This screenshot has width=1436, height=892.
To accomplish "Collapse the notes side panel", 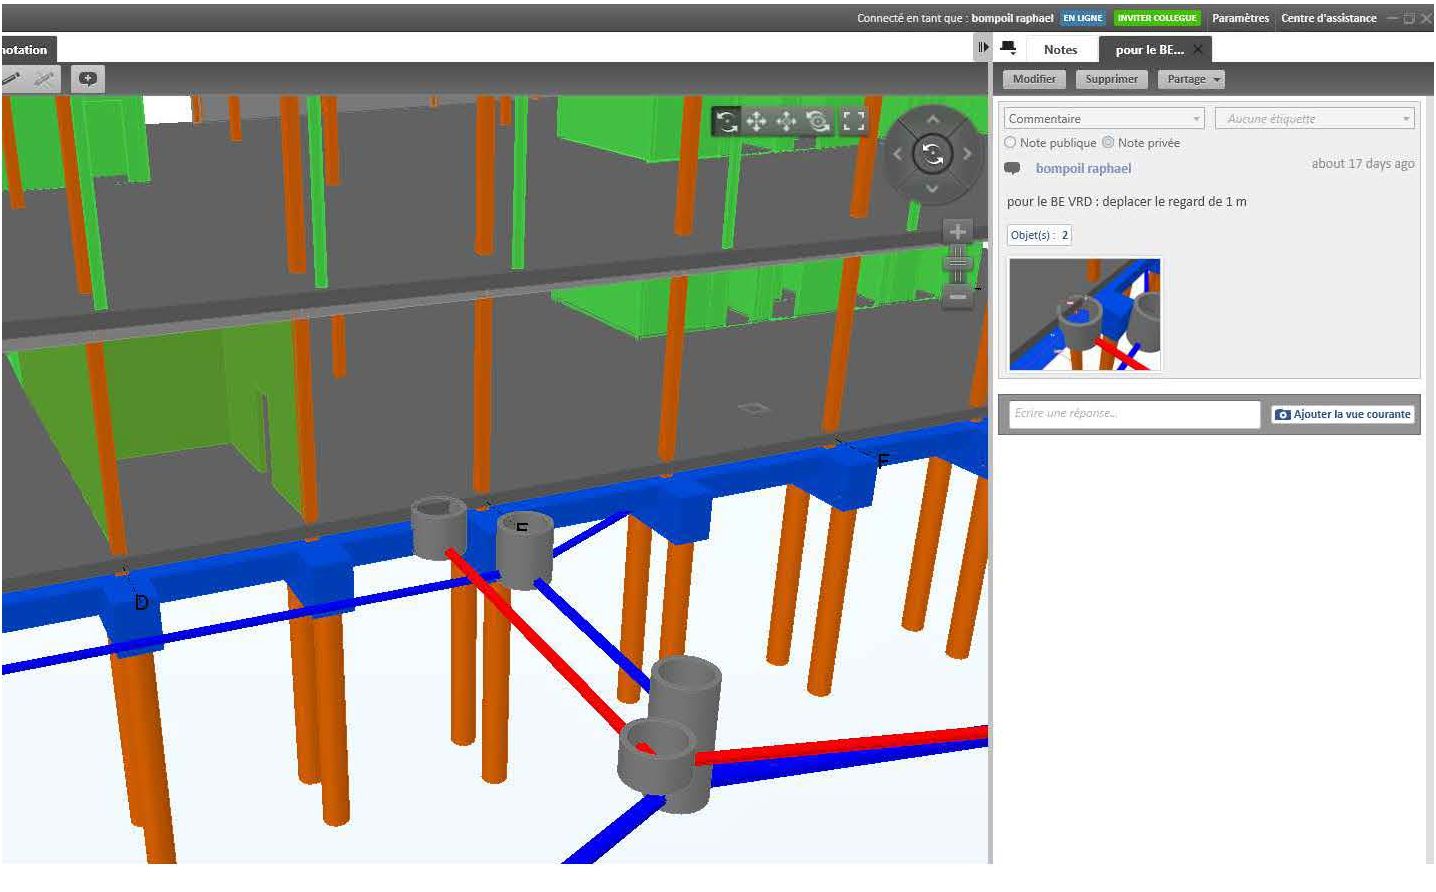I will (983, 48).
